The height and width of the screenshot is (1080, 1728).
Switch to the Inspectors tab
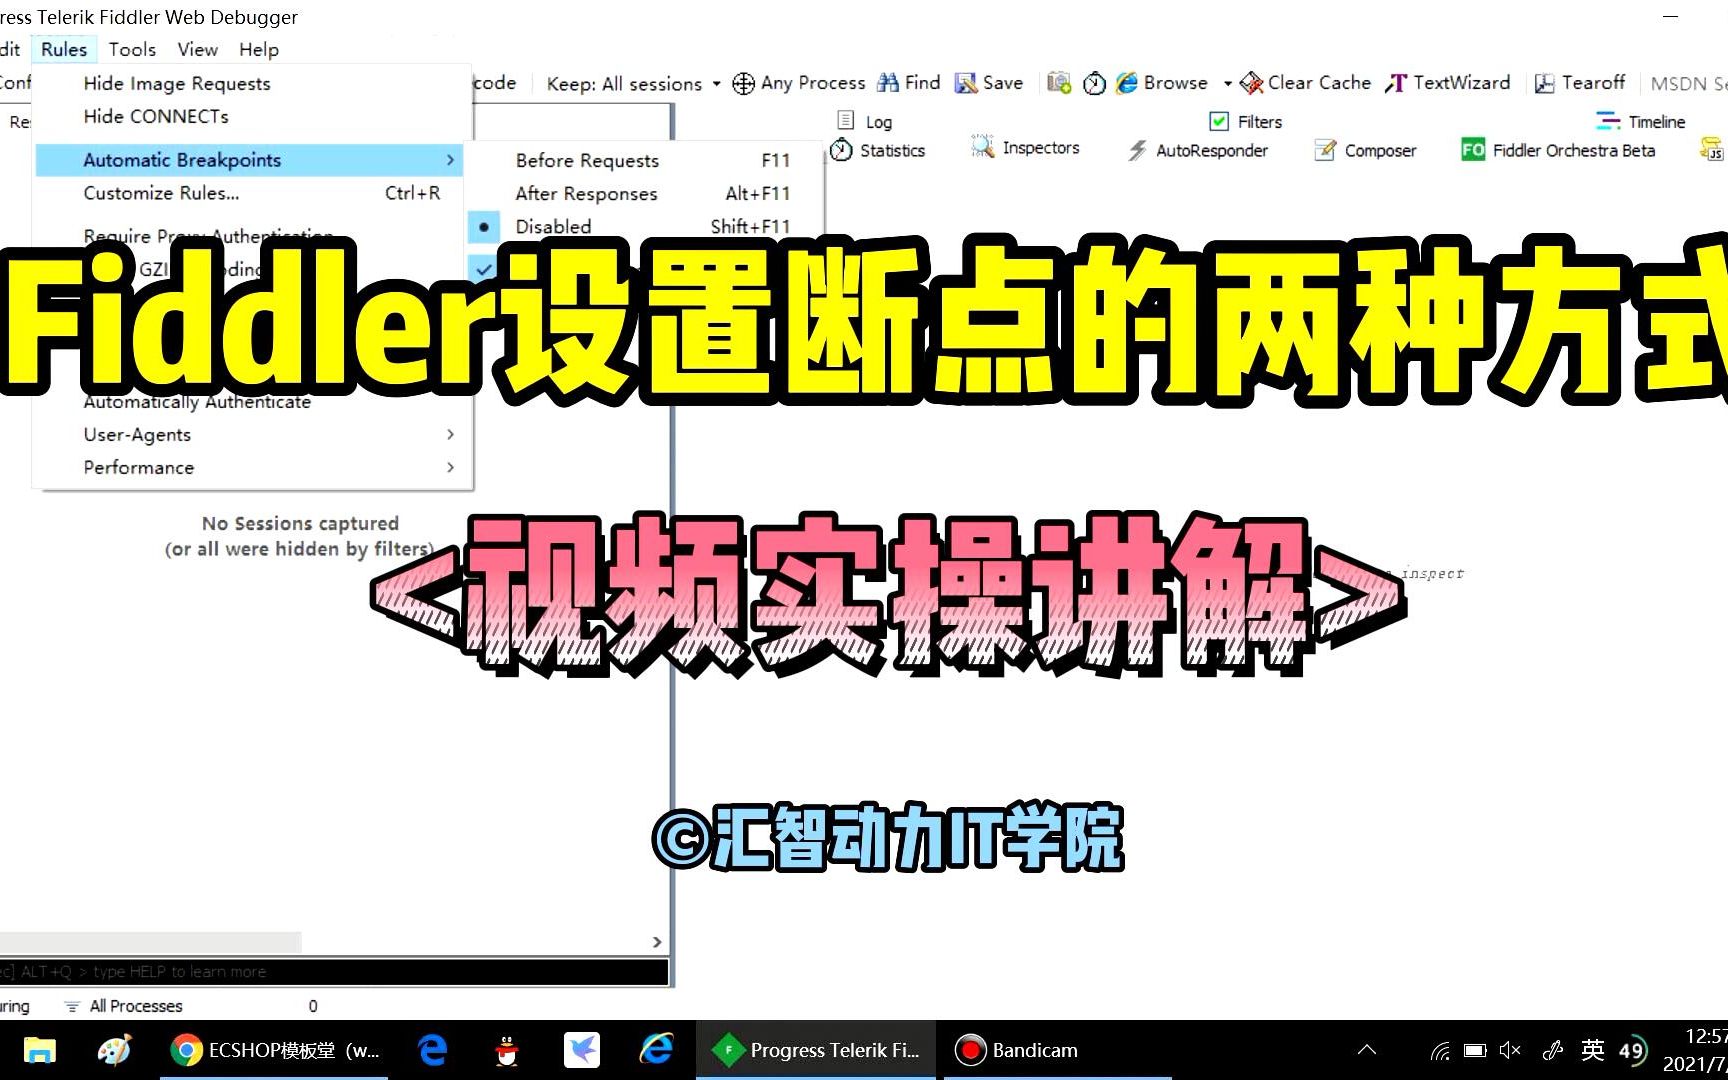pos(1025,148)
